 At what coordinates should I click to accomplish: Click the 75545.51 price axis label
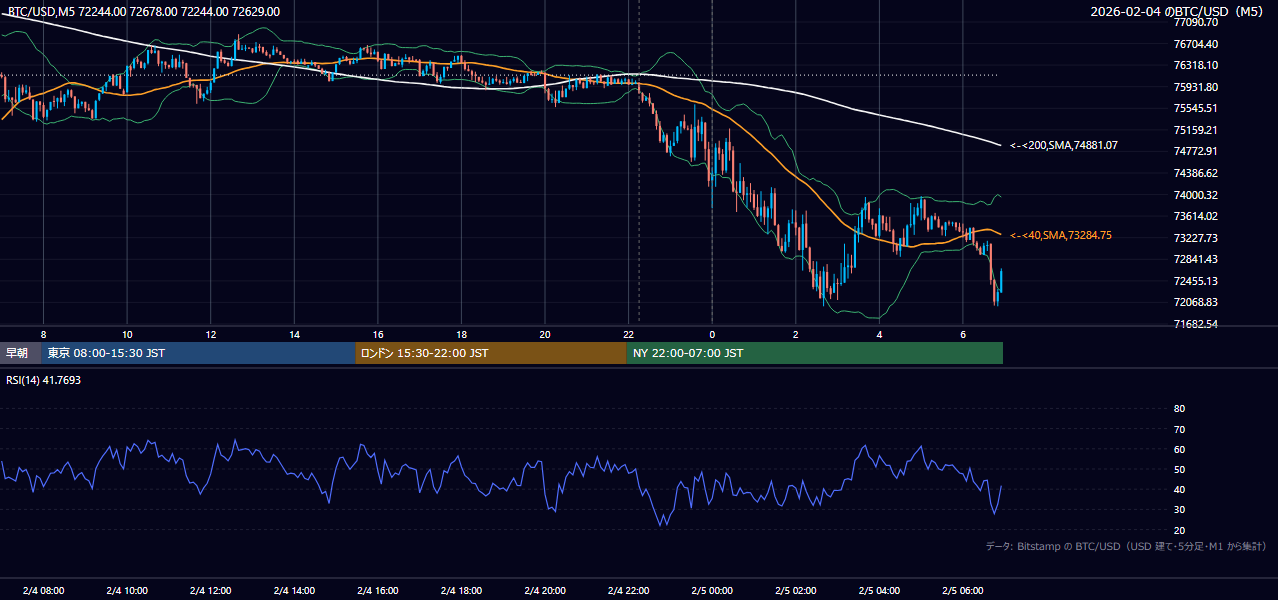(x=1196, y=108)
